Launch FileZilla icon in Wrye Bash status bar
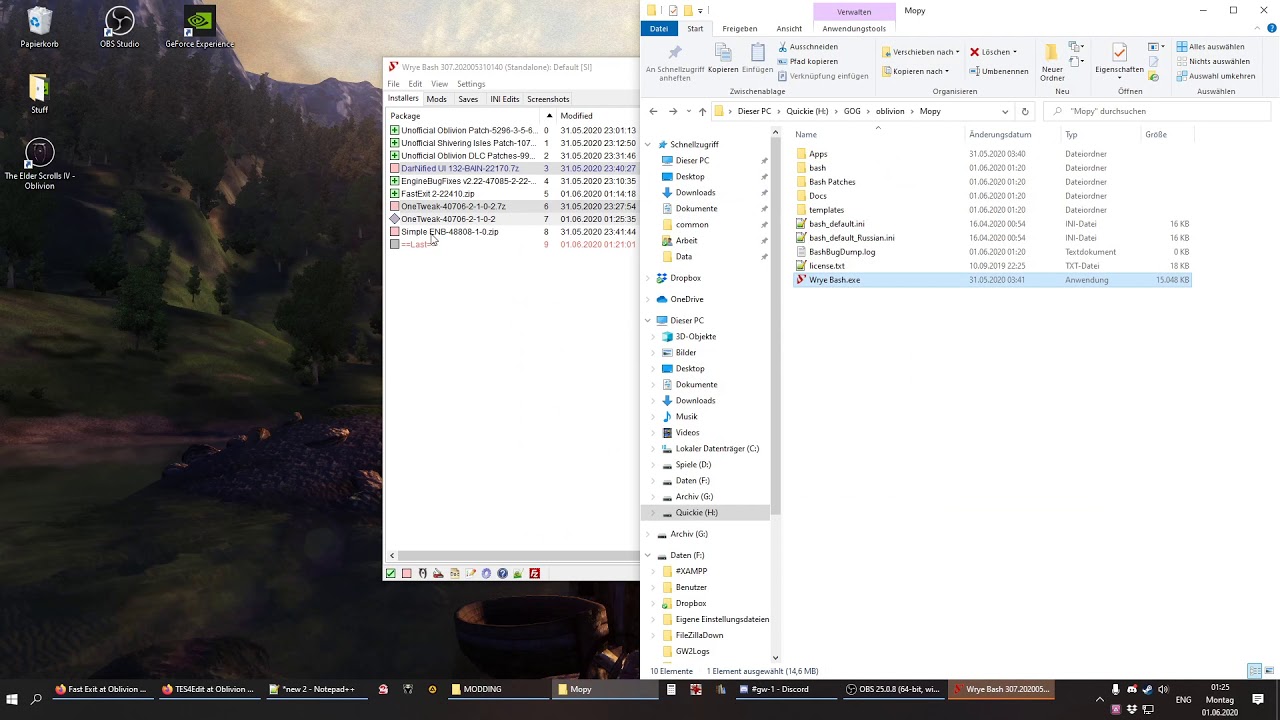This screenshot has width=1280, height=720. [535, 573]
